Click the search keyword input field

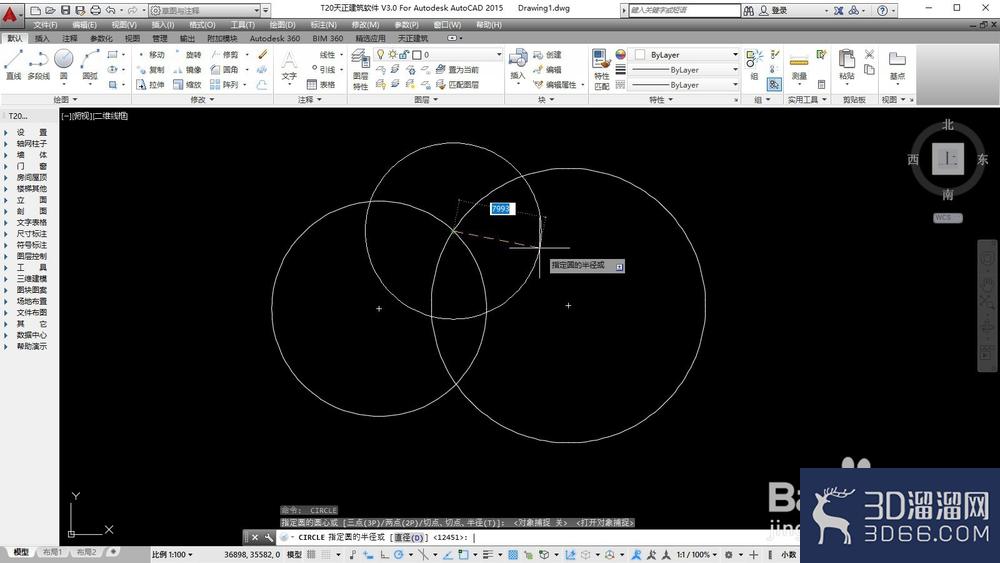pyautogui.click(x=685, y=10)
